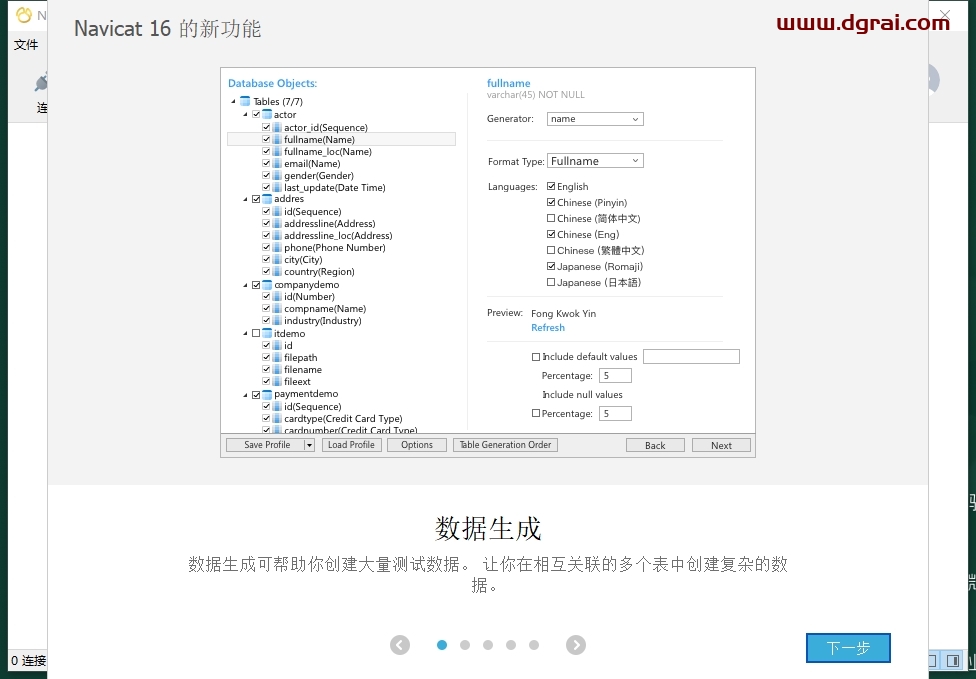Click the itdemo table icon
The width and height of the screenshot is (976, 679).
tap(267, 334)
